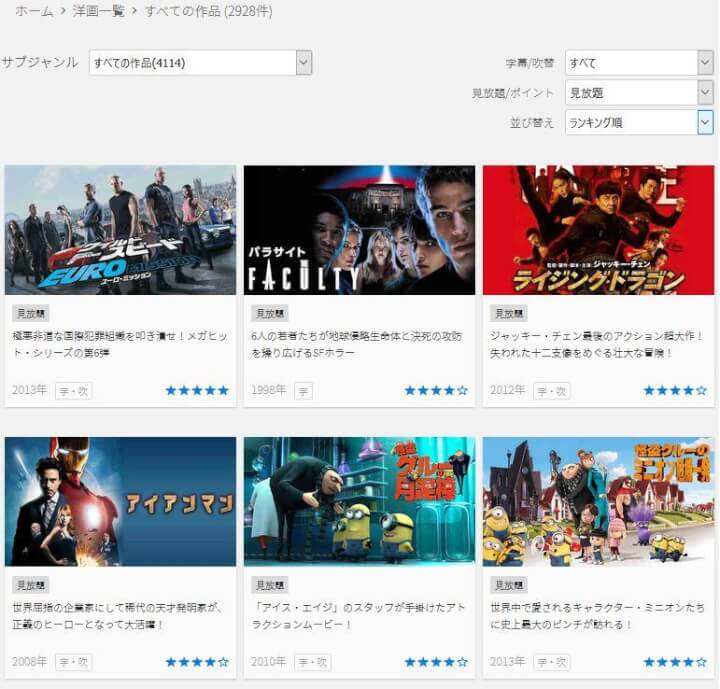The height and width of the screenshot is (689, 720).
Task: Open the ライジング・ドラゴン thumbnail
Action: click(599, 230)
